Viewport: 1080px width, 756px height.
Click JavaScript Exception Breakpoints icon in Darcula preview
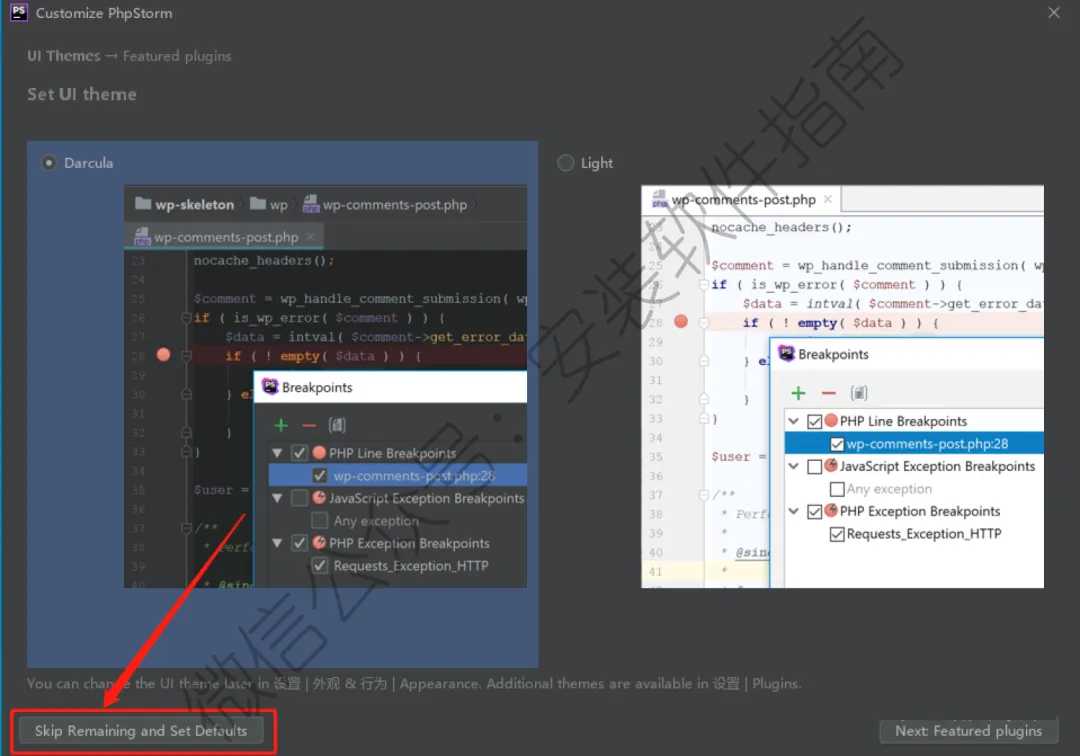coord(319,497)
